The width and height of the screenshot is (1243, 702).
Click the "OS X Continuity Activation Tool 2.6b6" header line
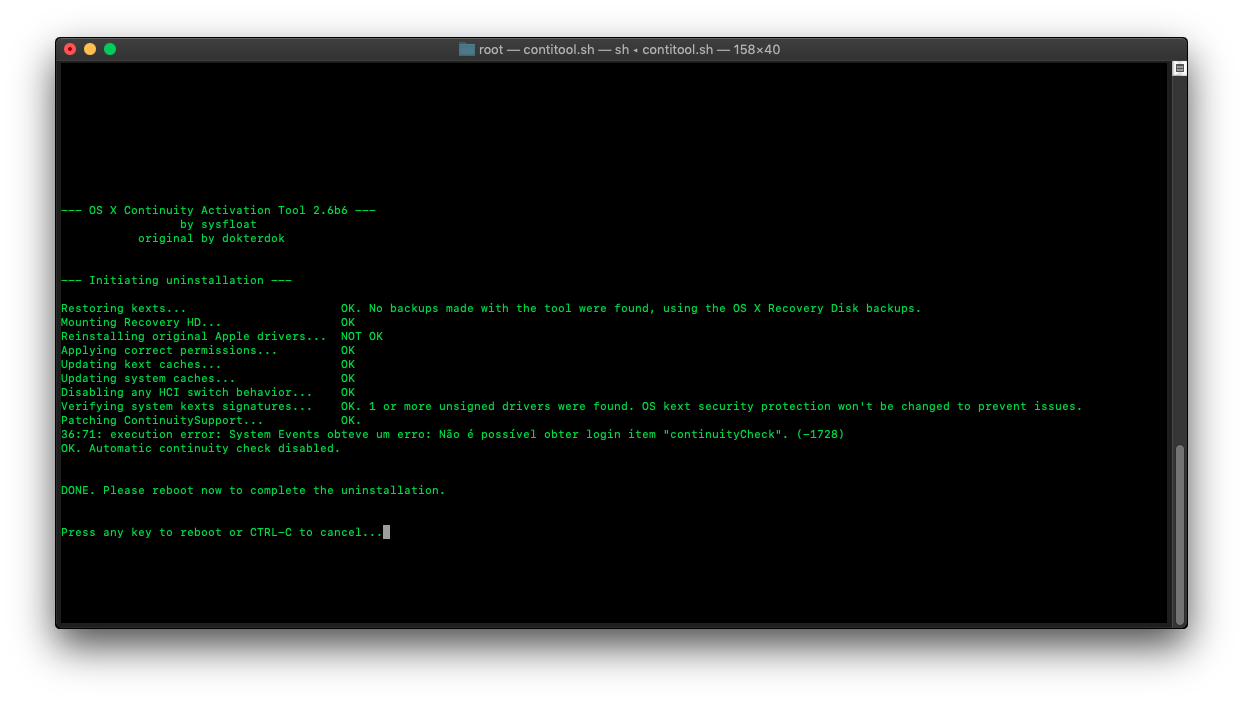218,210
